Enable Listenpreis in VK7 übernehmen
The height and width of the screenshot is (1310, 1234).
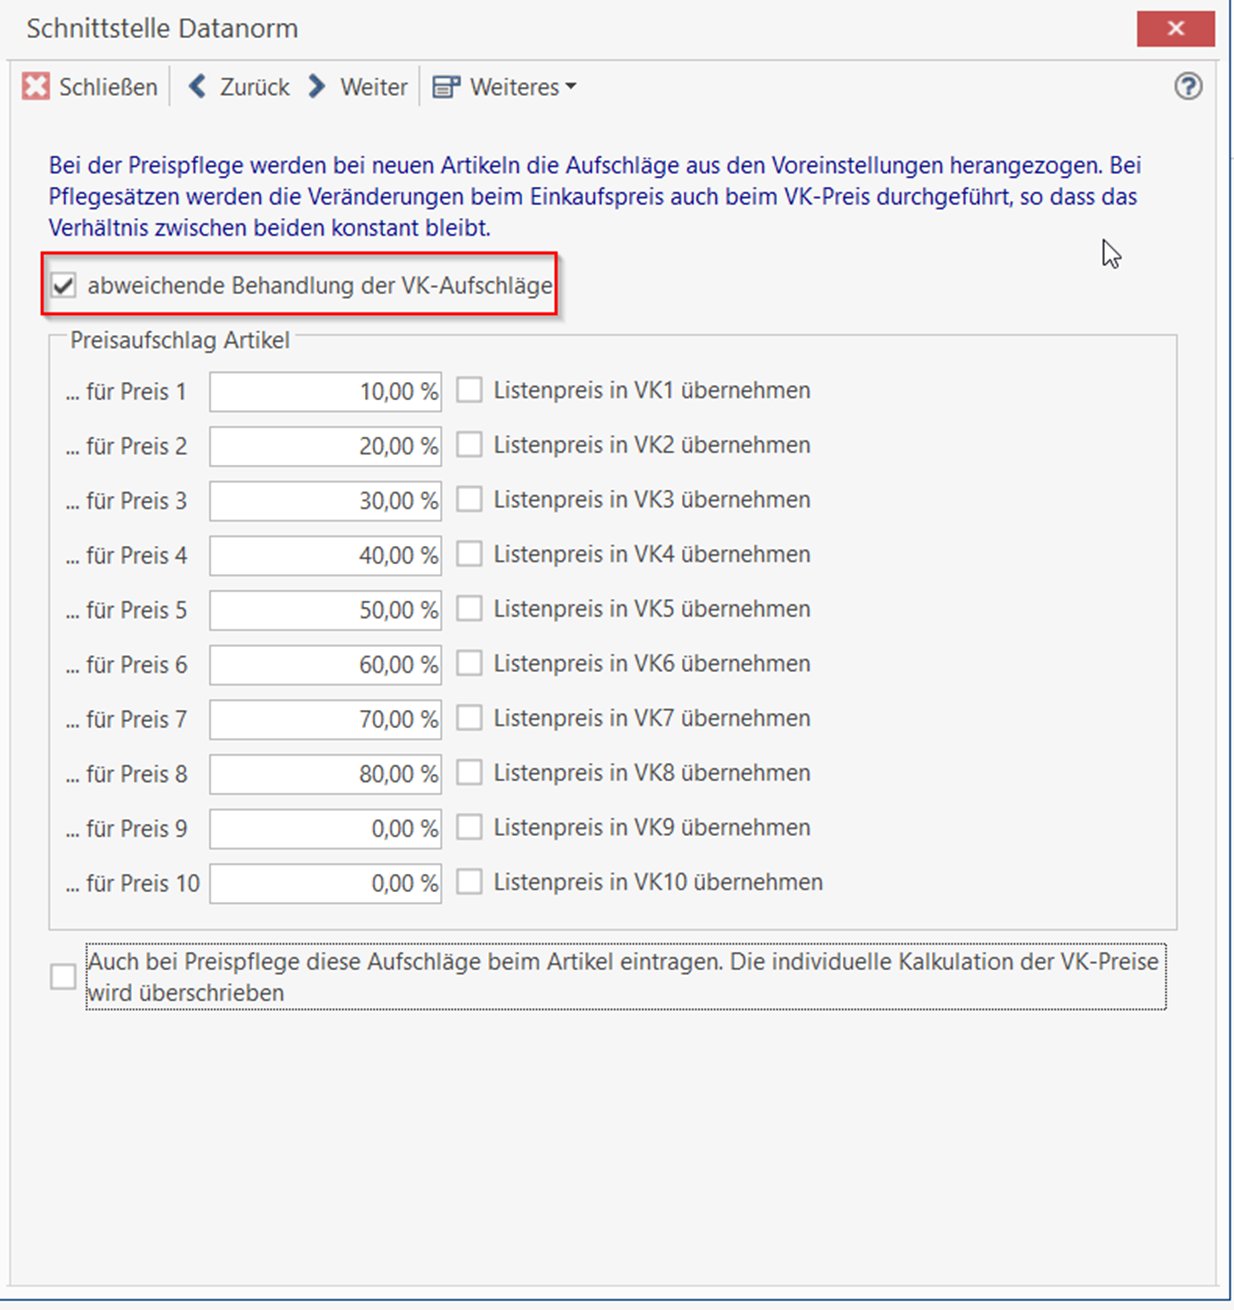tap(469, 718)
